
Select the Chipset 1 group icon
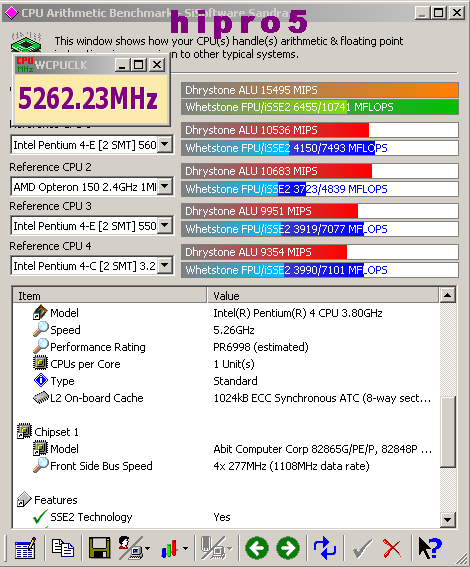coord(25,431)
